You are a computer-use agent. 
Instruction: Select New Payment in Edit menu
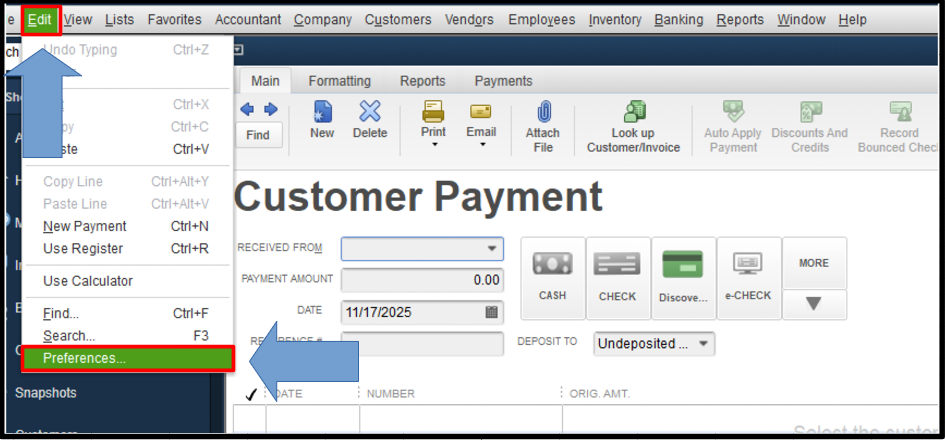click(126, 227)
